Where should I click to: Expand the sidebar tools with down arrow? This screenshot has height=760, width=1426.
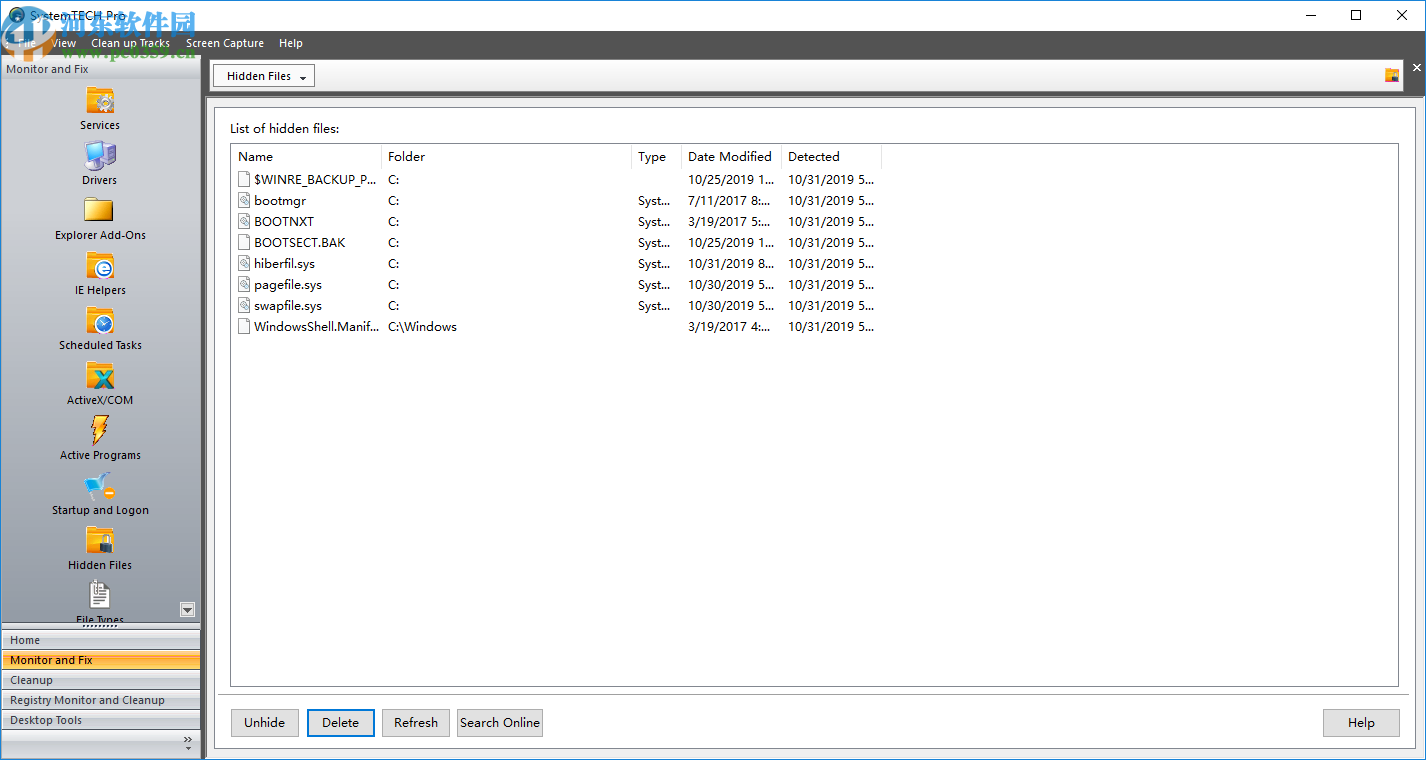pyautogui.click(x=187, y=609)
